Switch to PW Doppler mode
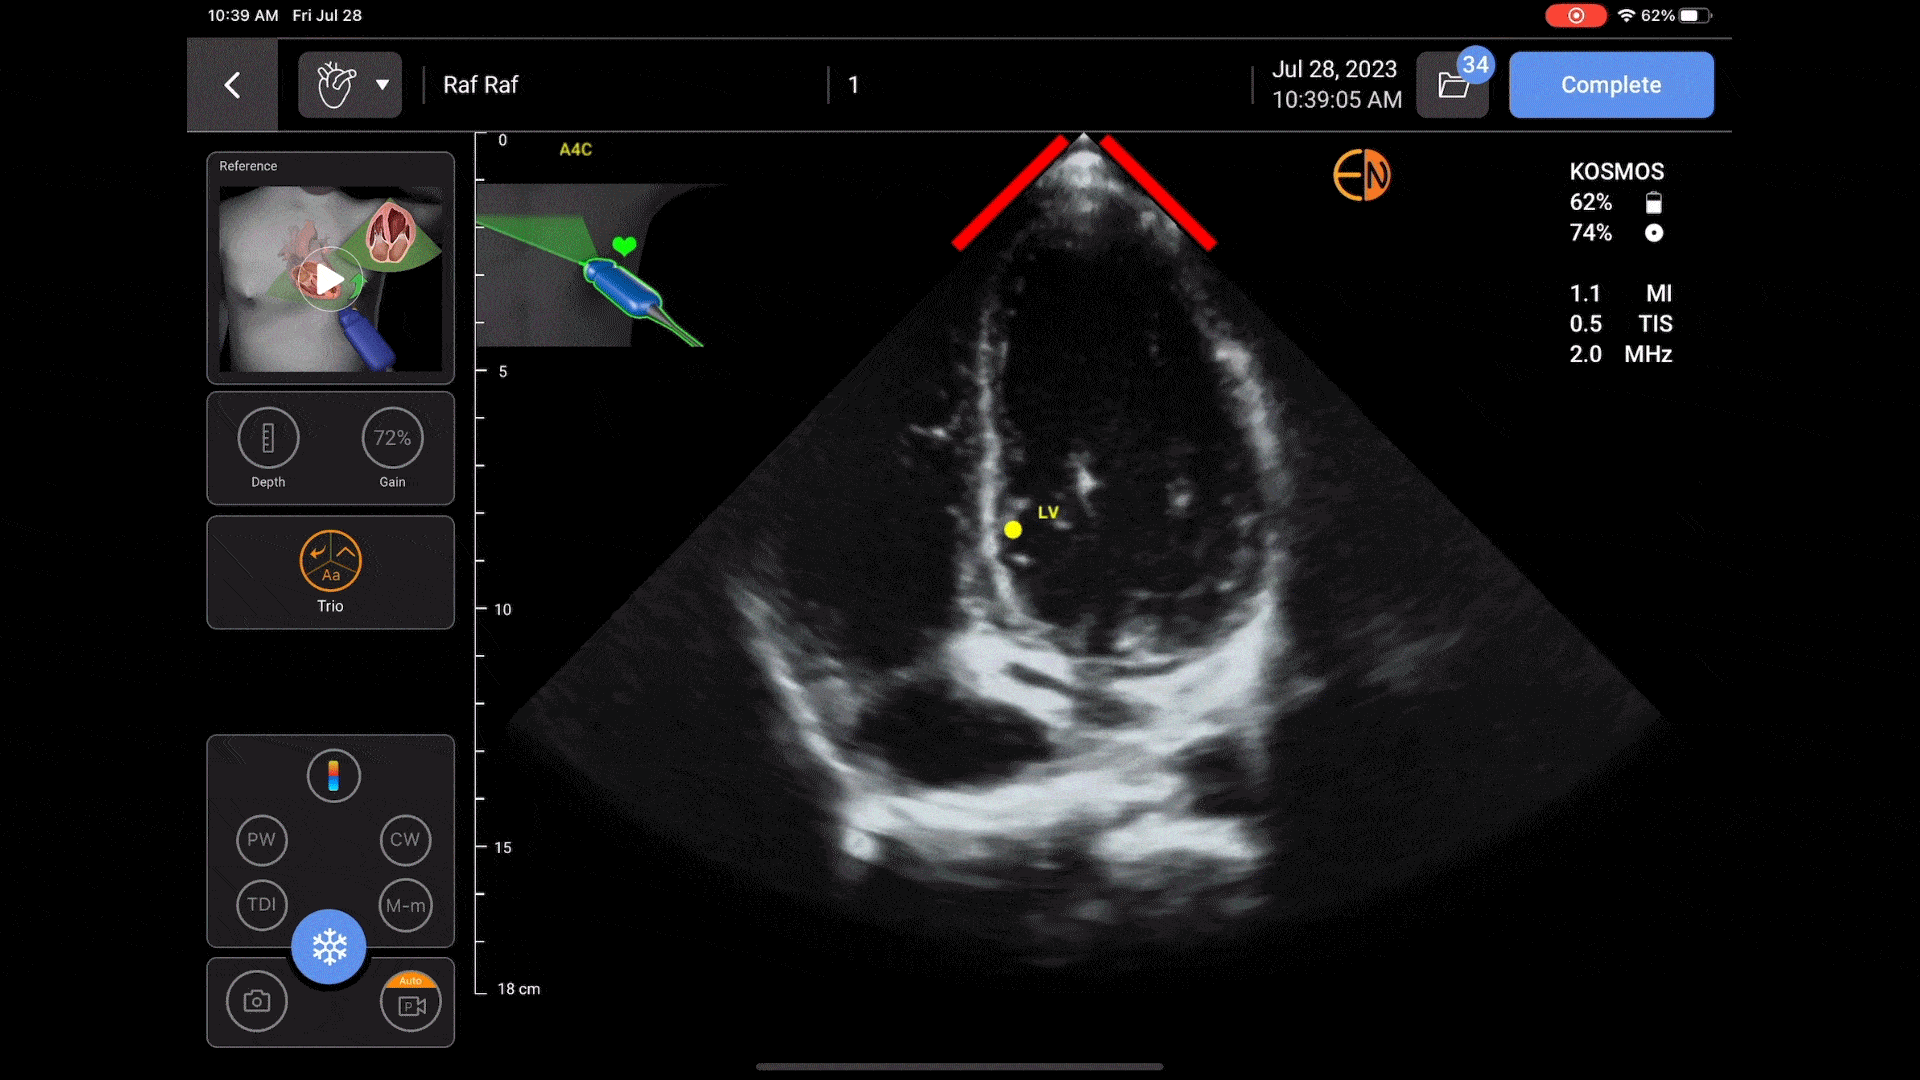The width and height of the screenshot is (1920, 1080). click(261, 839)
